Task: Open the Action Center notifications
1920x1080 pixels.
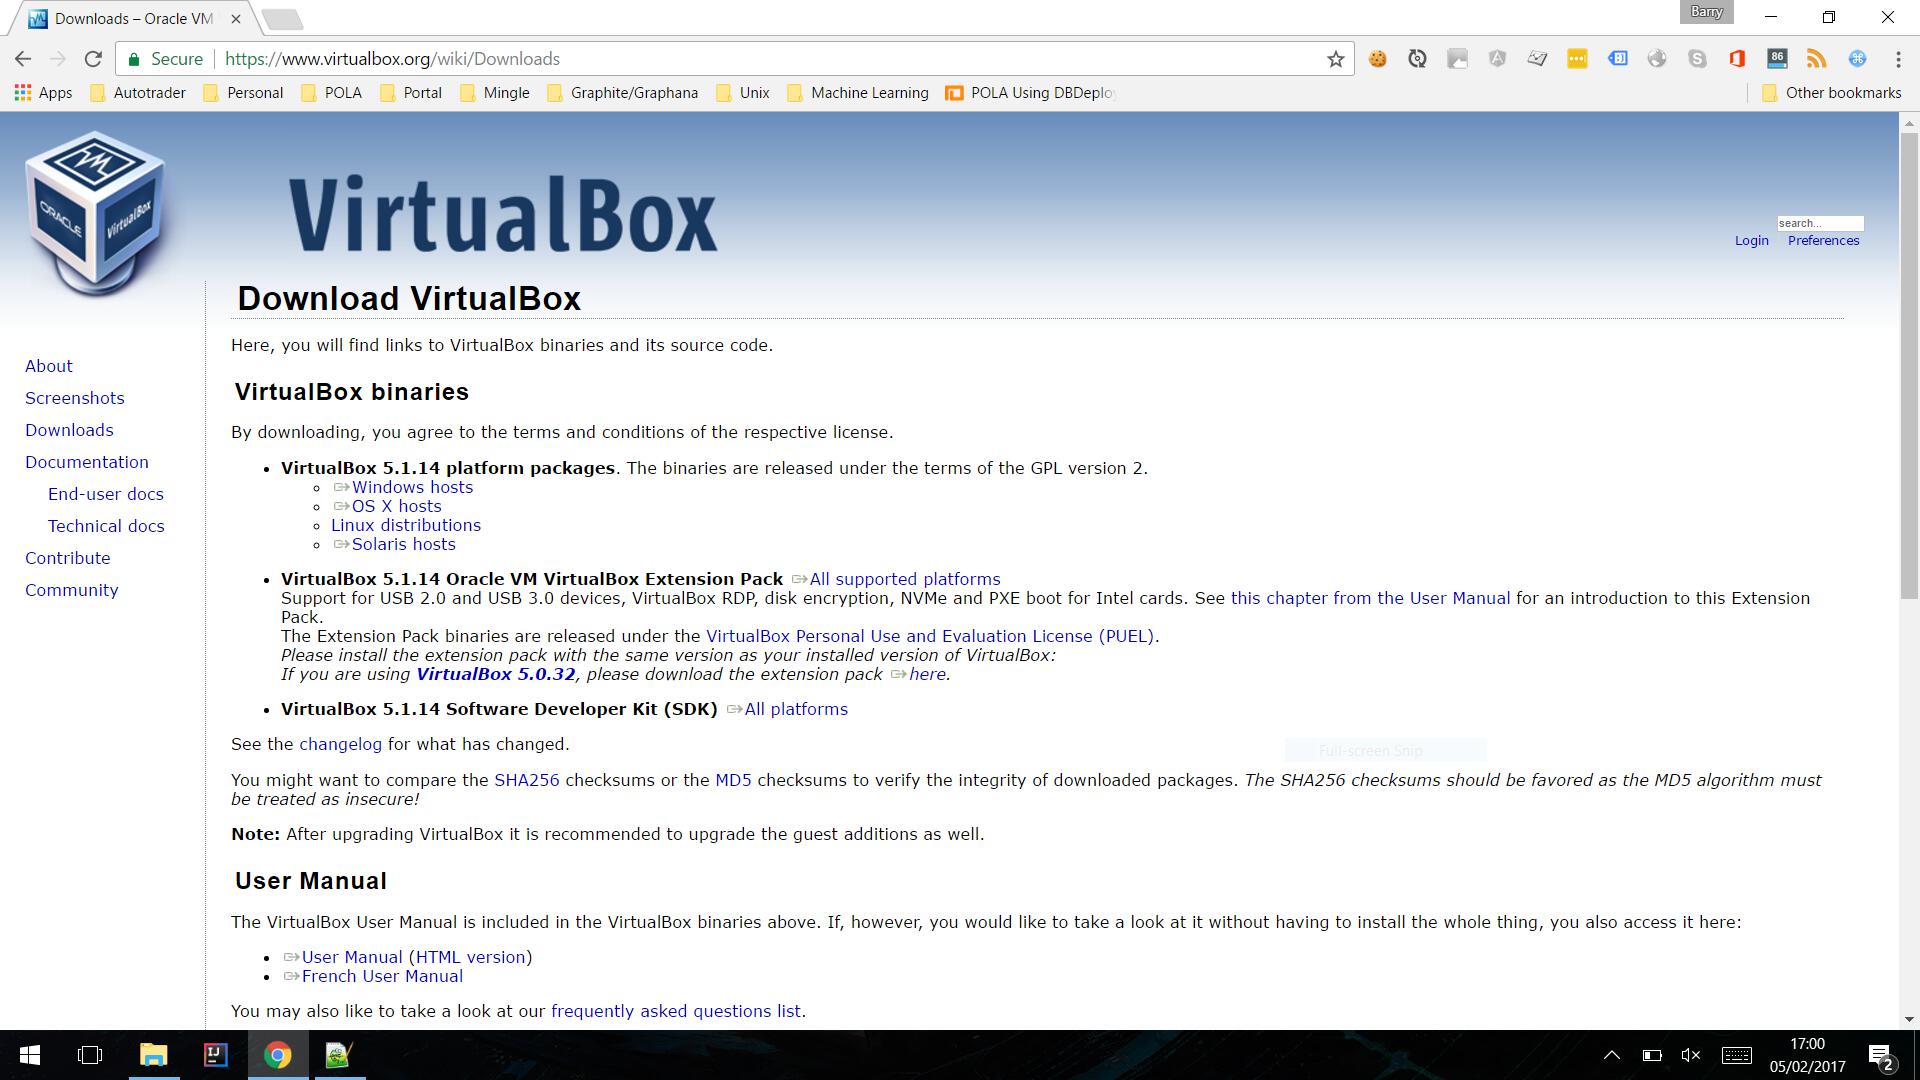Action: [x=1880, y=1056]
